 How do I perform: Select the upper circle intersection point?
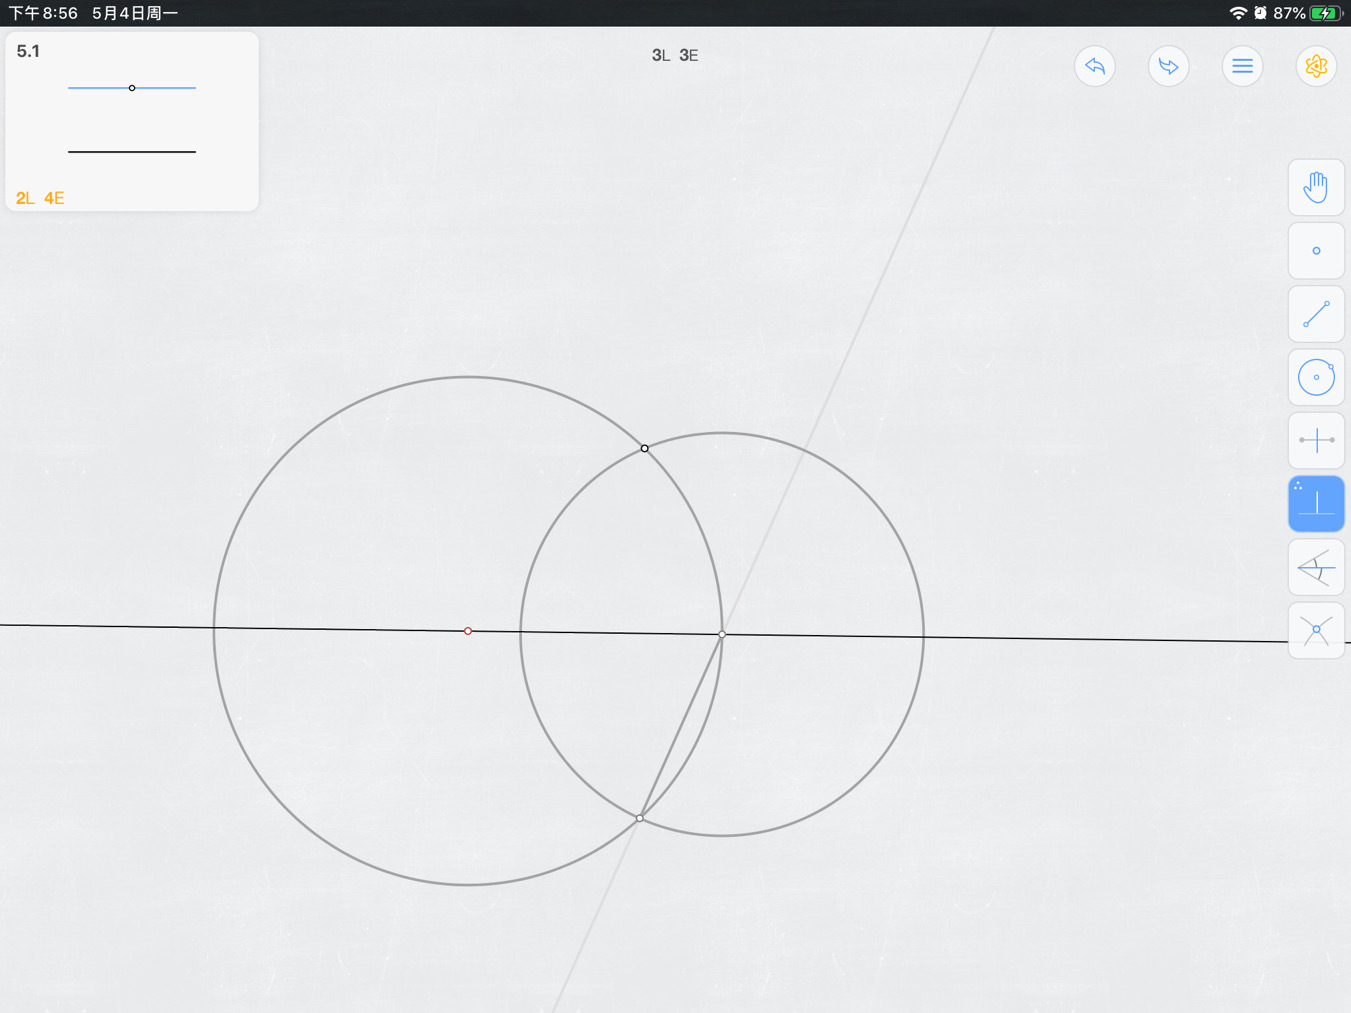point(645,448)
